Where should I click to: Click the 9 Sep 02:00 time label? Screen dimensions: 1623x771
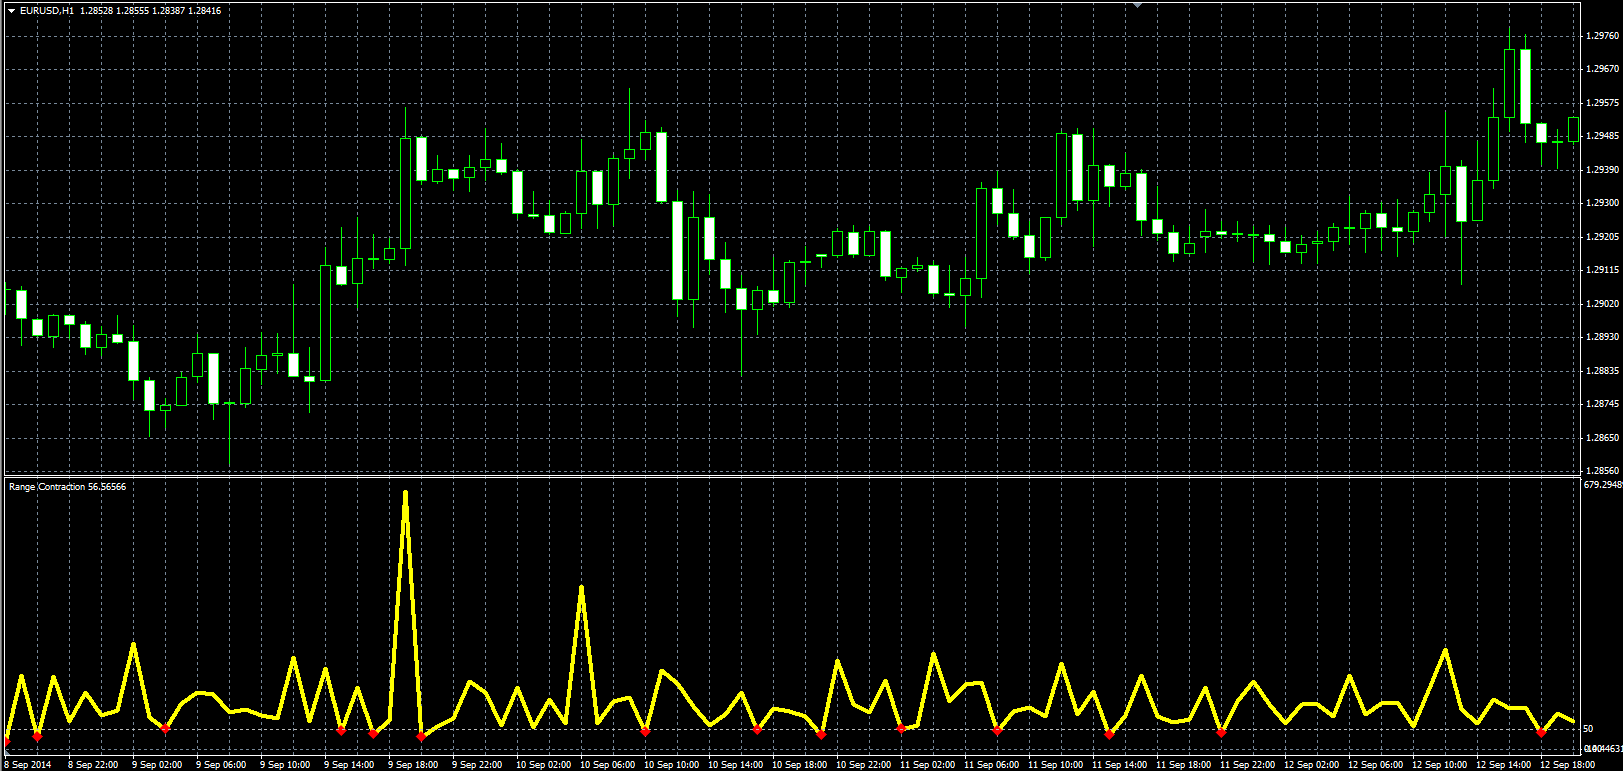(x=157, y=765)
